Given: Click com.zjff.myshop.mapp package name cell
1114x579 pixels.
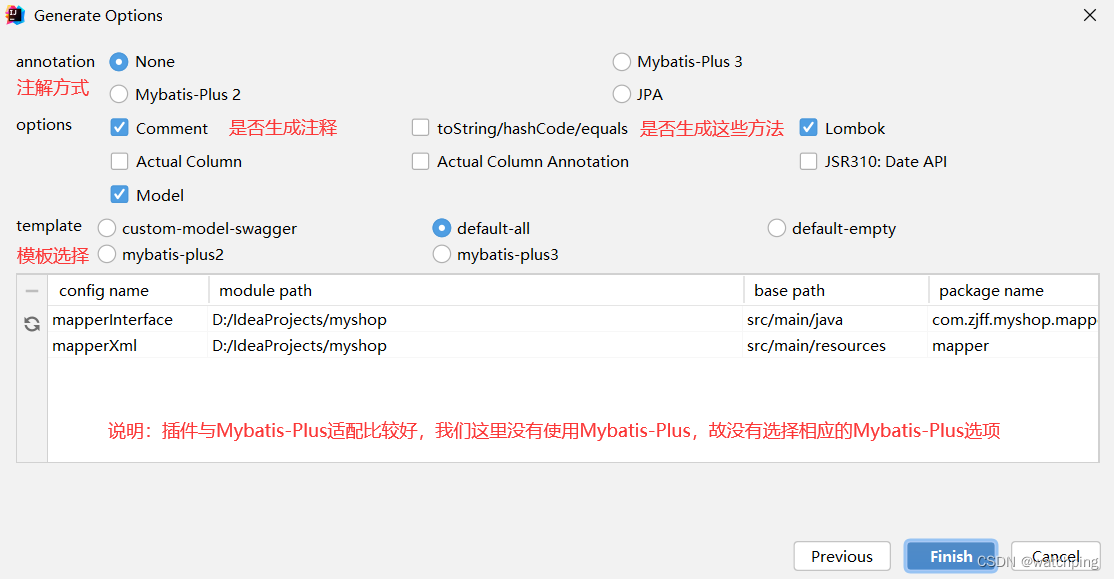Looking at the screenshot, I should [1013, 320].
